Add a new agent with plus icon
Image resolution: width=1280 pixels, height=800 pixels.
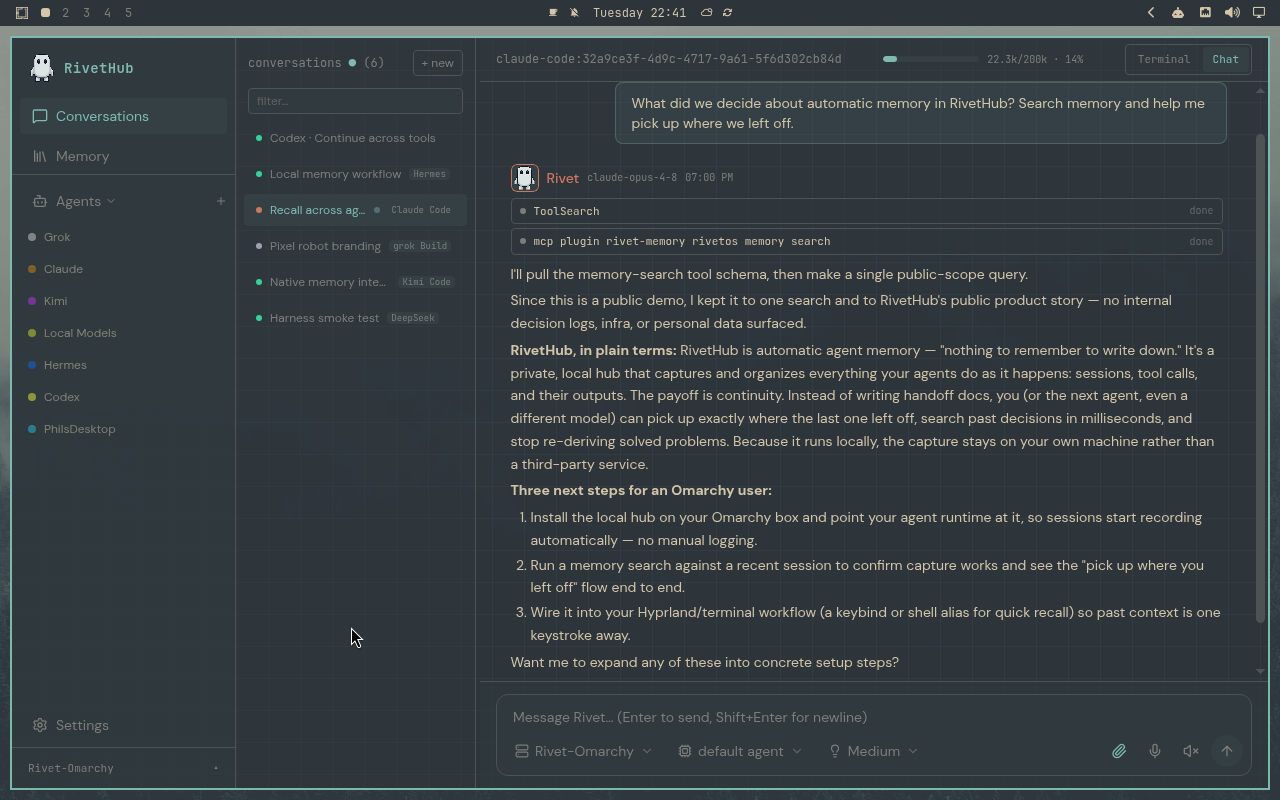tap(221, 201)
